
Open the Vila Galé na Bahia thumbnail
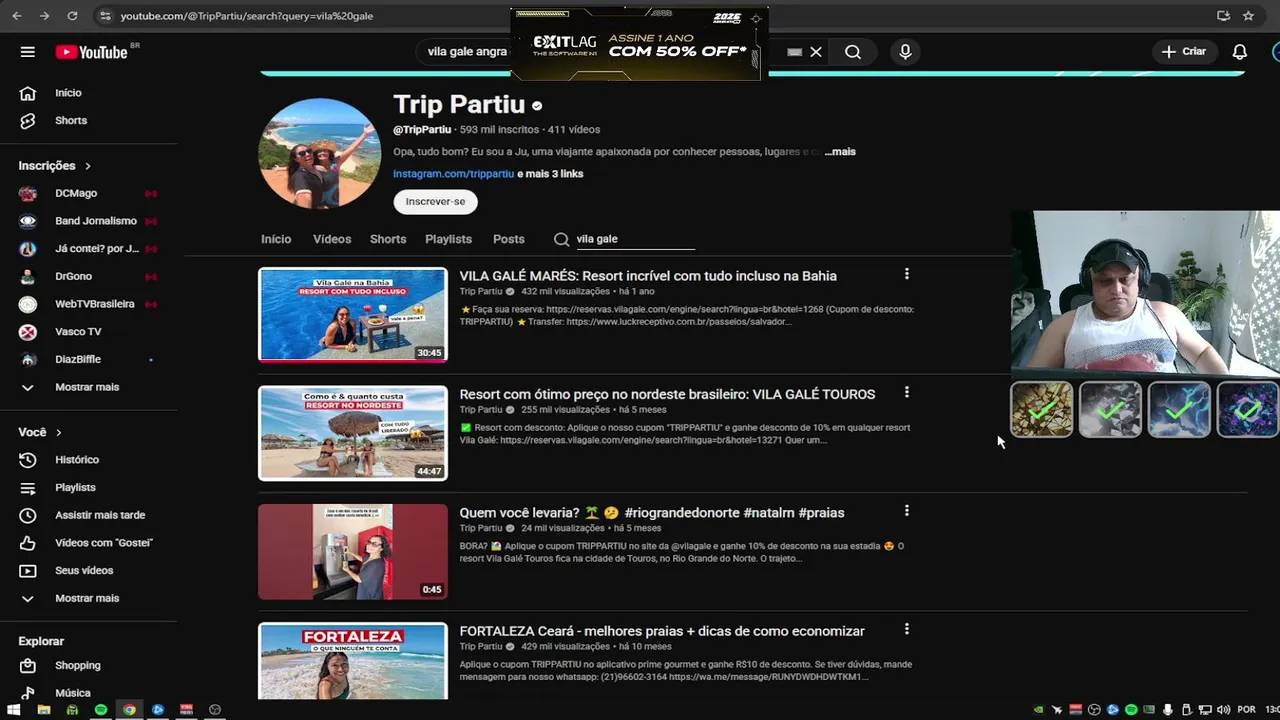(353, 314)
